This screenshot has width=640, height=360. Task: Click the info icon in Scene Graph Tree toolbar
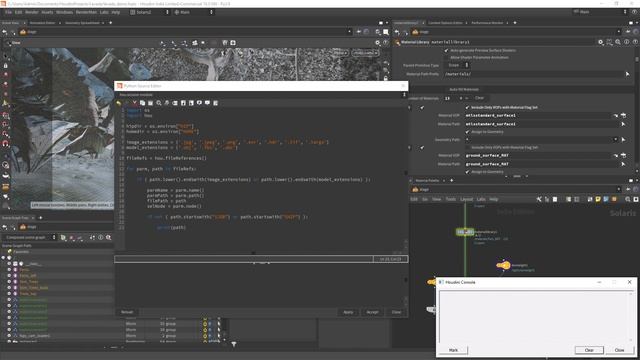100,237
